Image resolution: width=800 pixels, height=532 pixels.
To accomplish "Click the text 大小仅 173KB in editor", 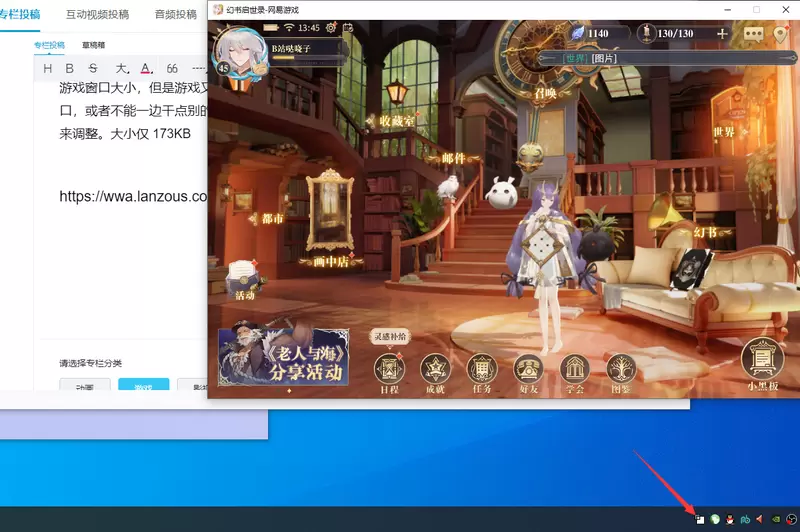I will pos(151,134).
